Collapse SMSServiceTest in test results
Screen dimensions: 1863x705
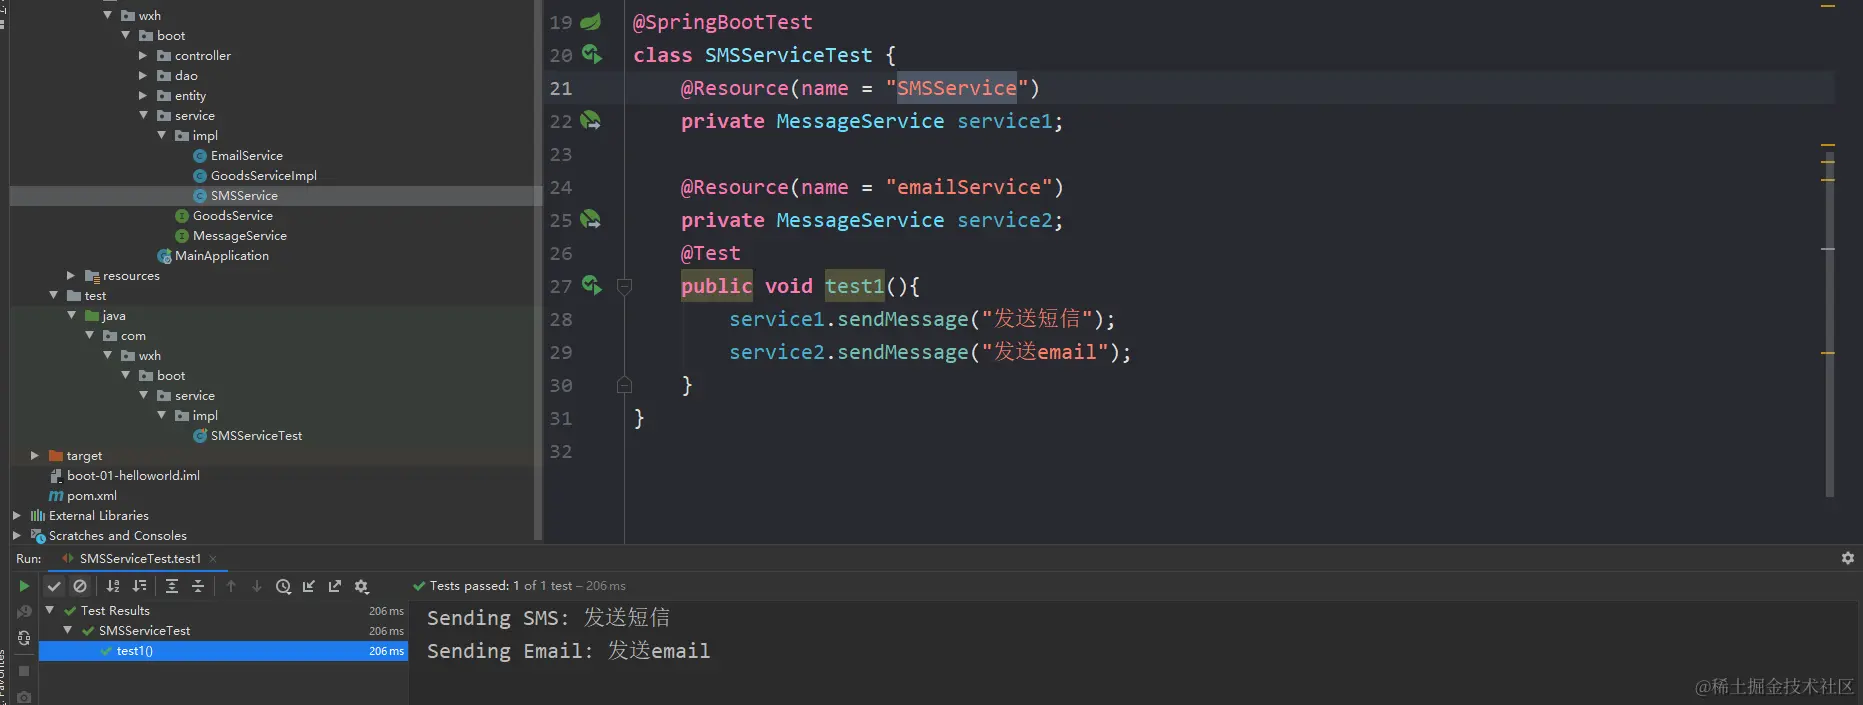coord(67,630)
